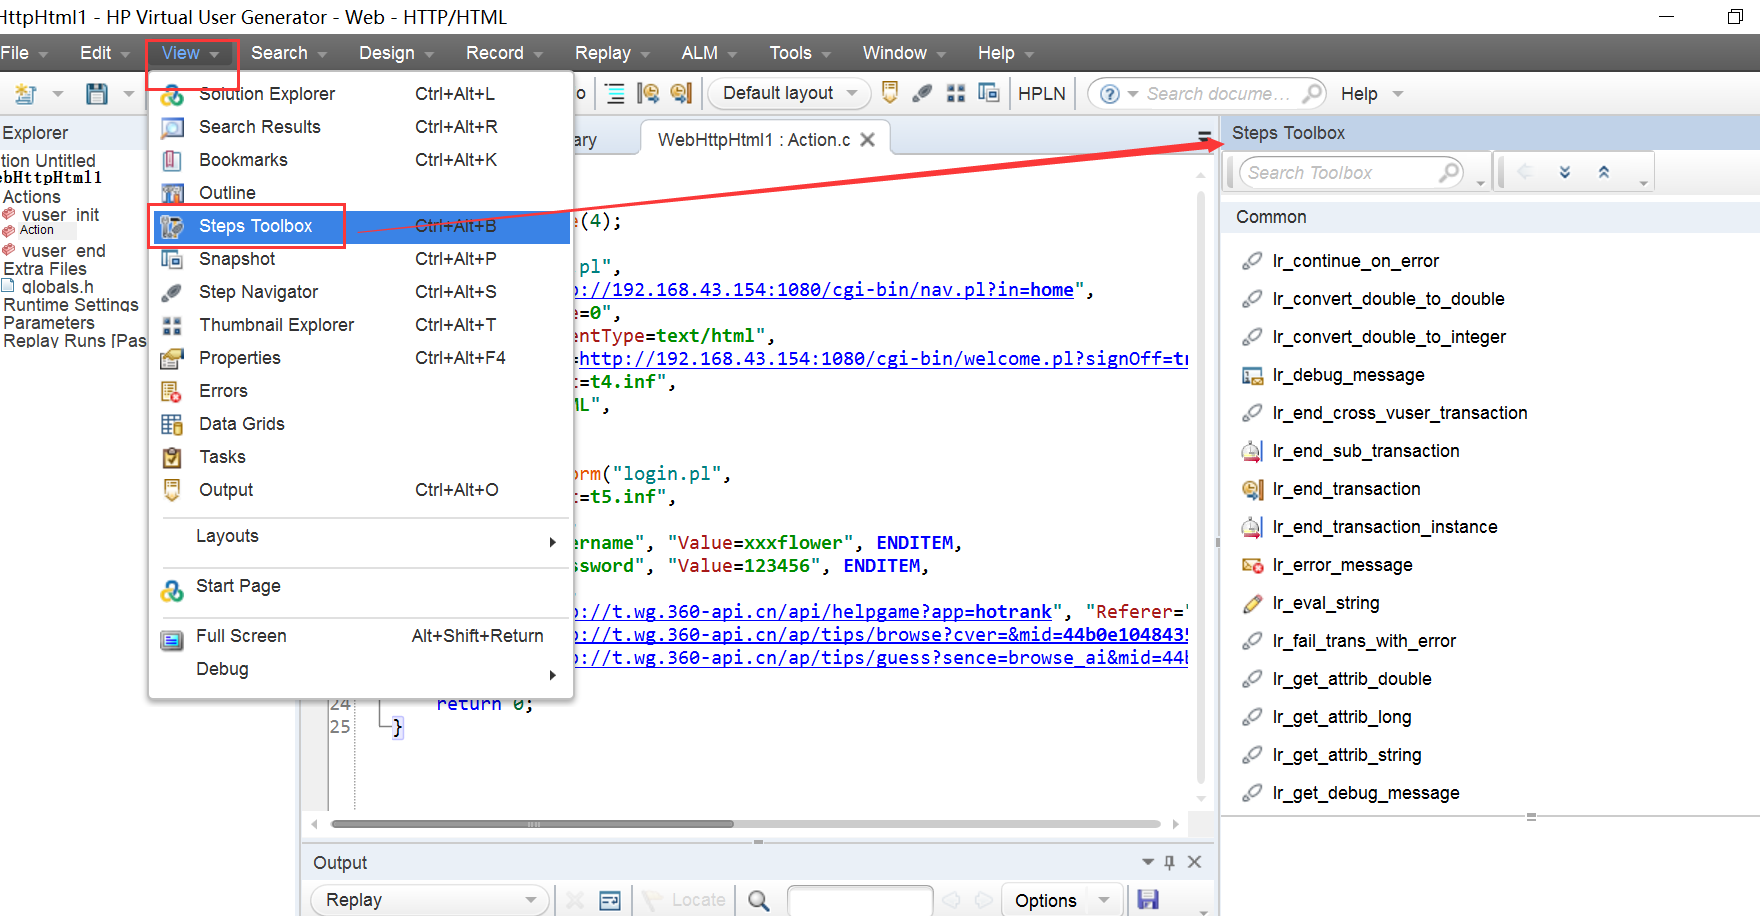Select vuser_init in Solution Explorer
This screenshot has height=916, width=1760.
pyautogui.click(x=60, y=215)
